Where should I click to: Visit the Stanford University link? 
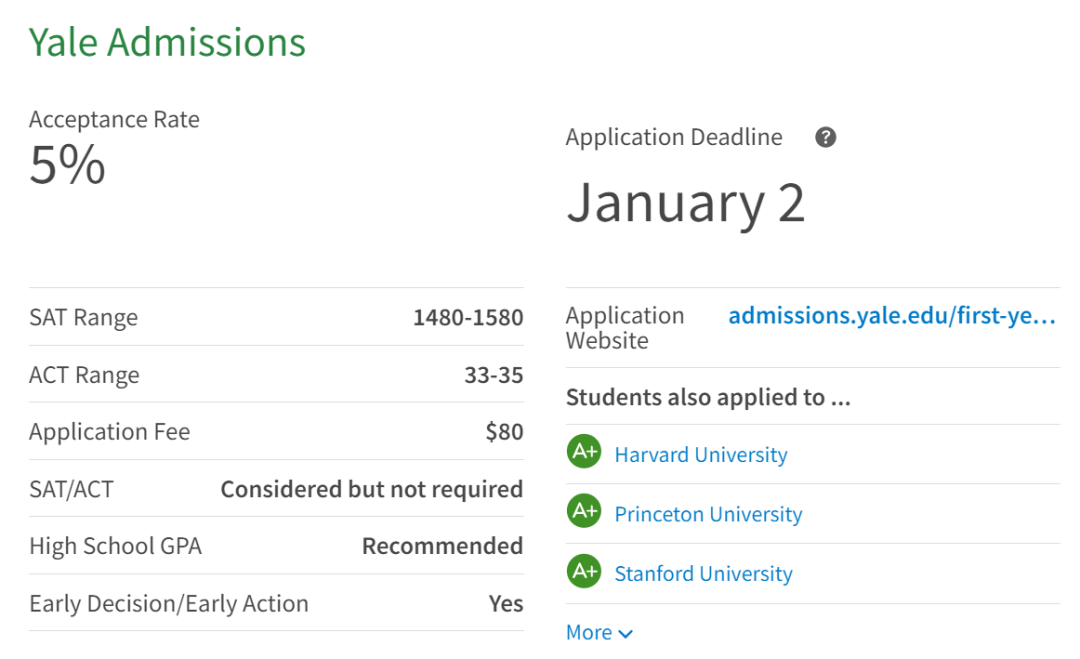click(703, 574)
